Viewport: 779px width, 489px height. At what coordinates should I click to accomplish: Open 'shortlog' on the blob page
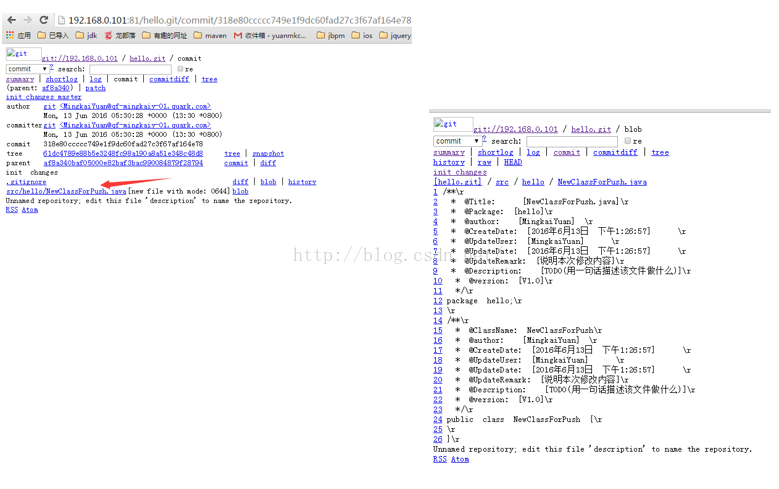tap(495, 152)
